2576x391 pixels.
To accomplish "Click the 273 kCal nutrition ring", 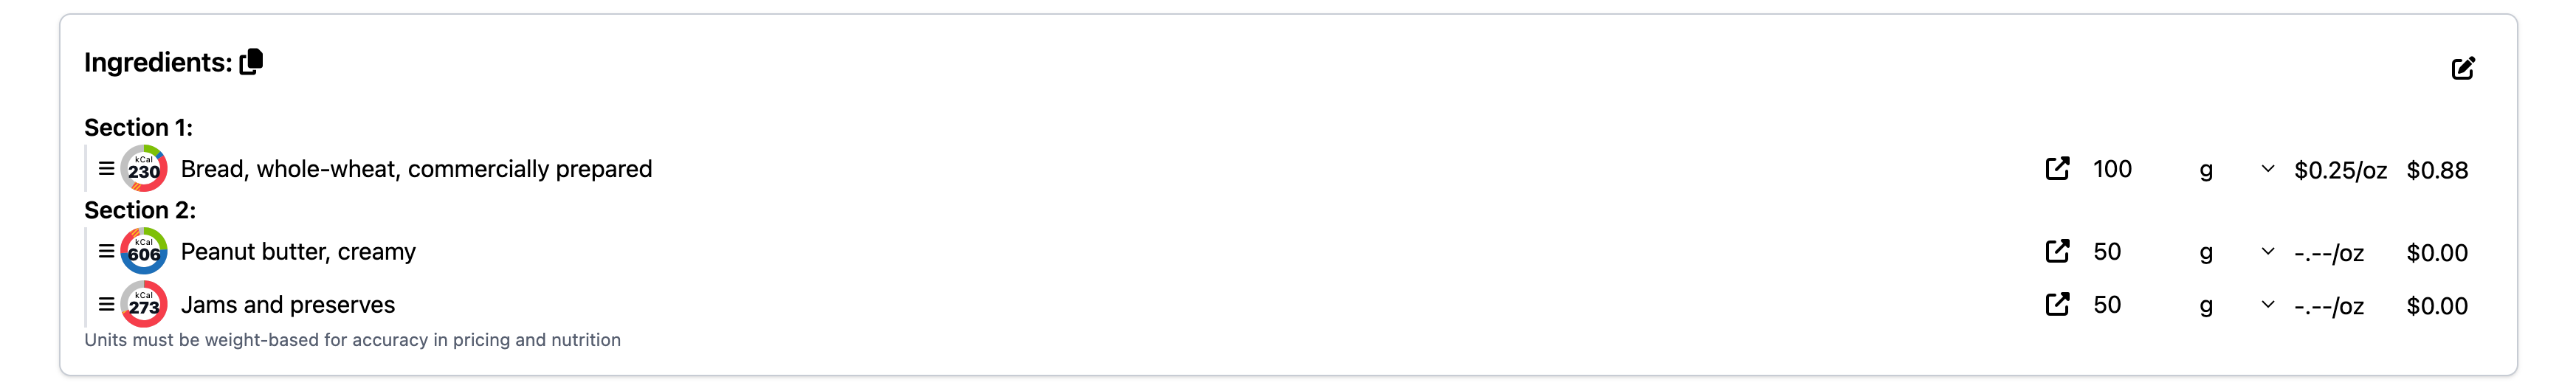I will point(144,305).
